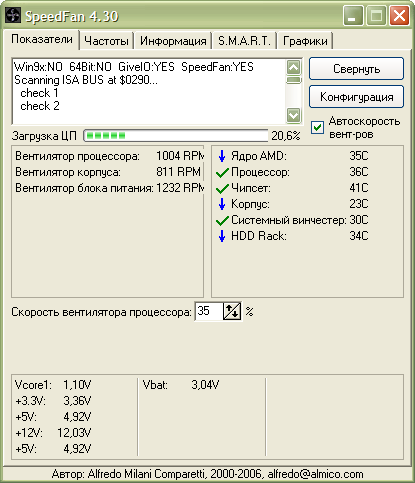Adjust CPU fan speed with spinner arrows

point(232,312)
